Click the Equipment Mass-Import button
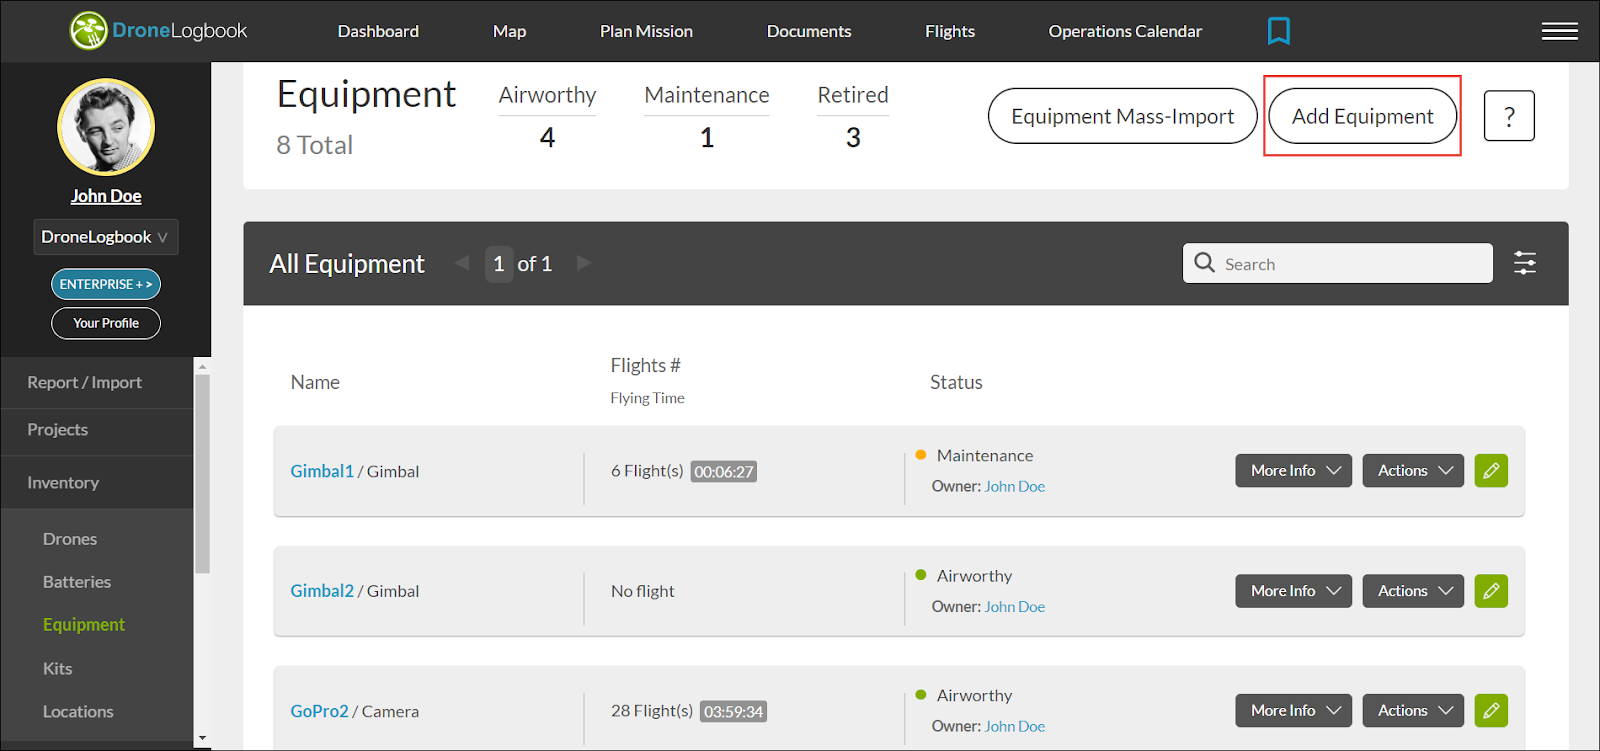 coord(1122,116)
